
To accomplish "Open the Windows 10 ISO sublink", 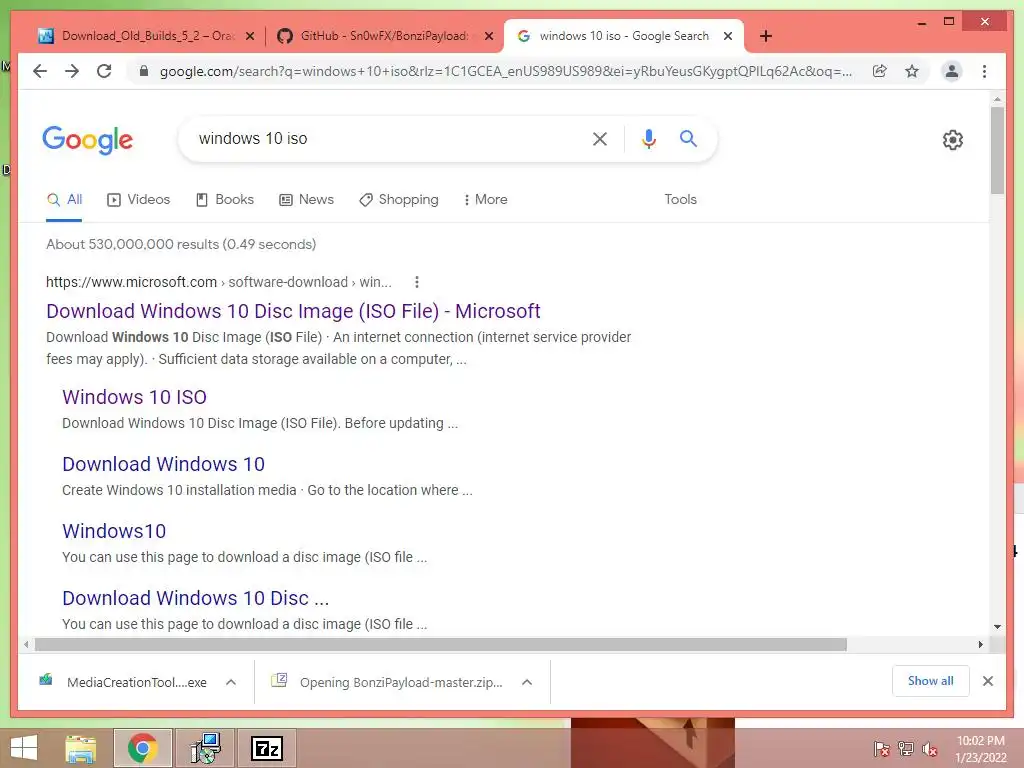I will click(x=135, y=397).
